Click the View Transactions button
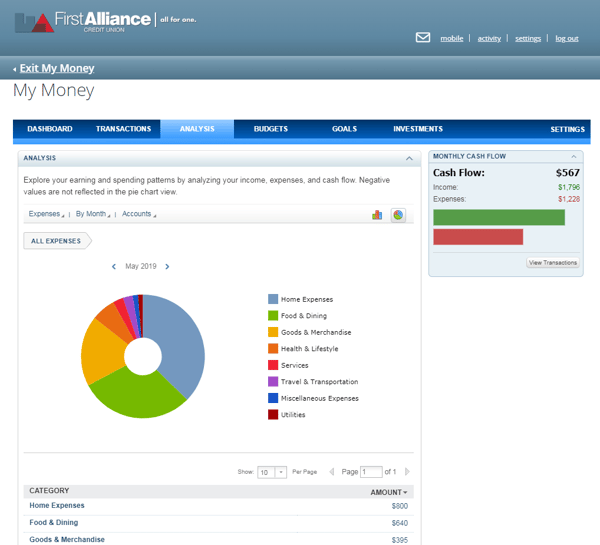 [x=553, y=263]
